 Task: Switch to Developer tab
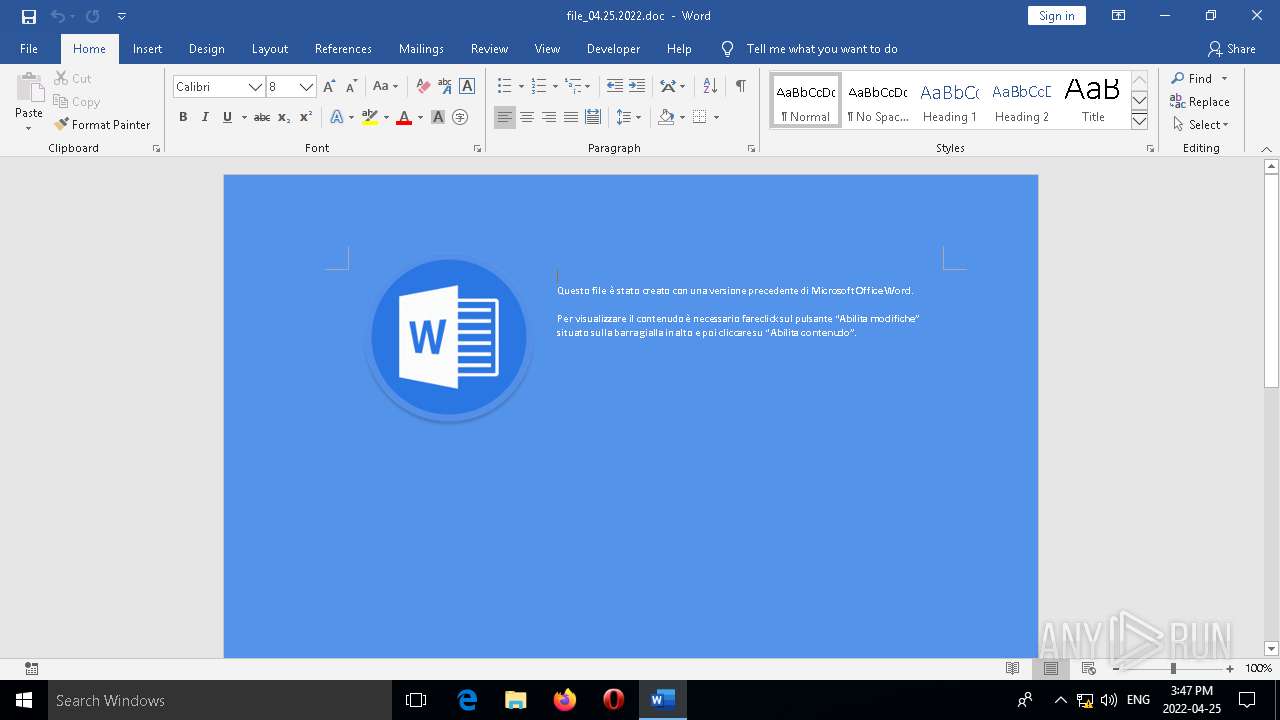click(x=613, y=49)
